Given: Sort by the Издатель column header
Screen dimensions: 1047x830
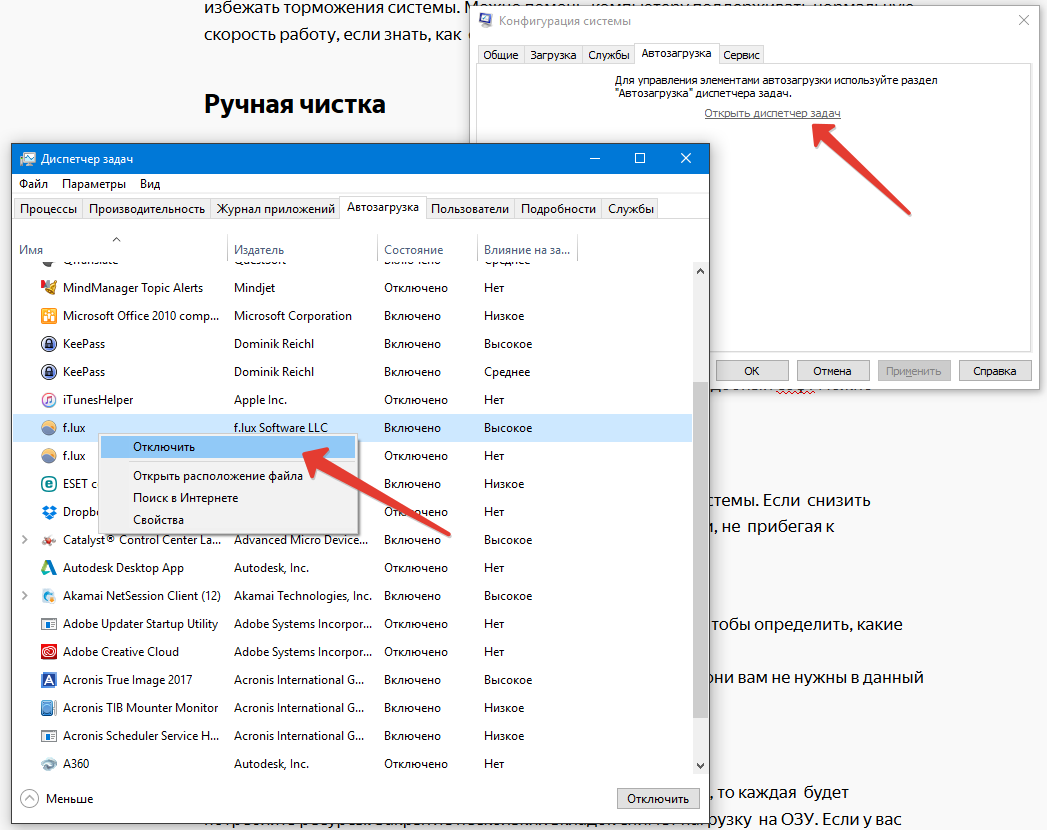Looking at the screenshot, I should click(x=302, y=249).
